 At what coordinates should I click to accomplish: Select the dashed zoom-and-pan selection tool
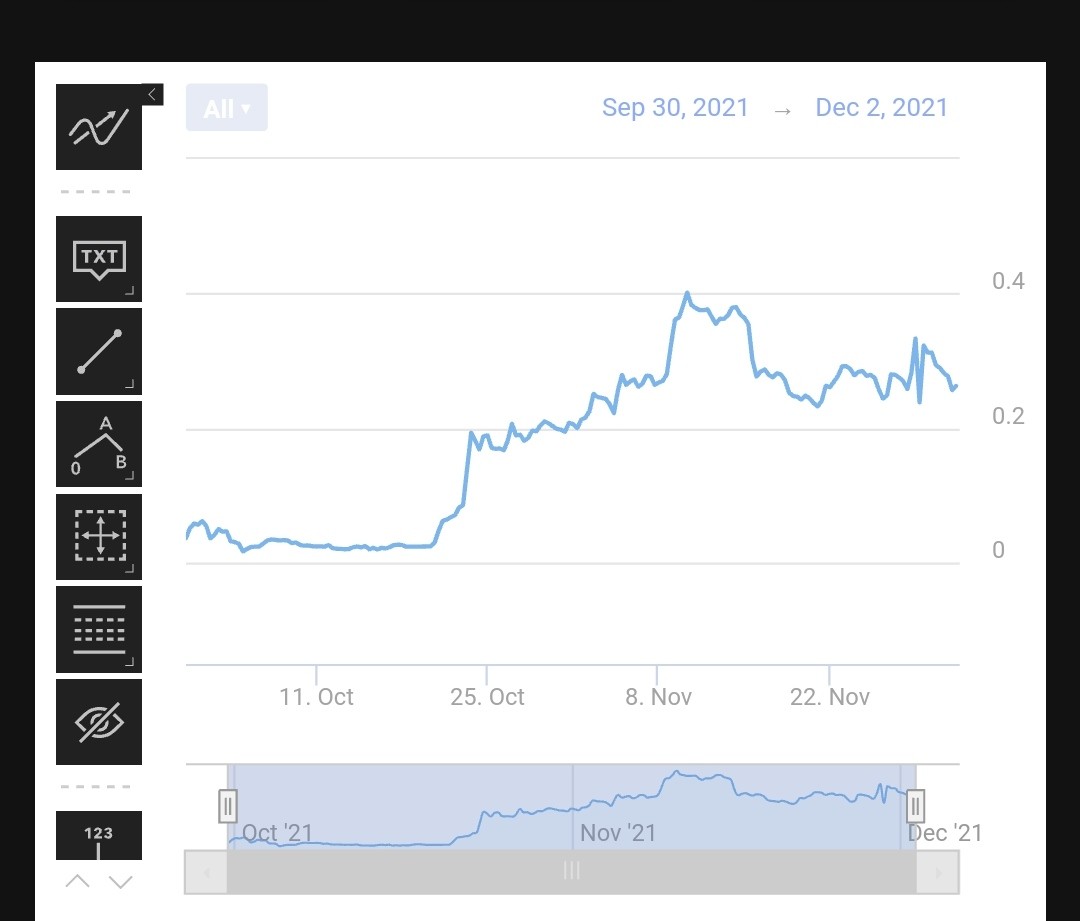98,537
